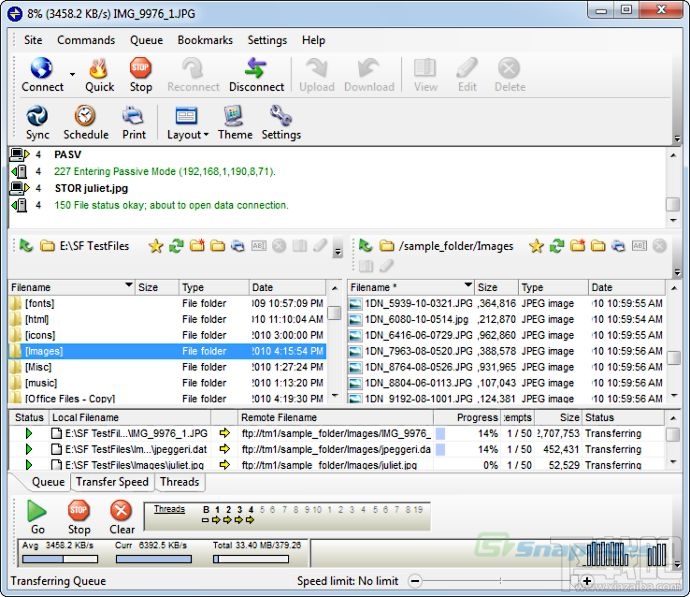Click the green Go queue button

[37, 517]
